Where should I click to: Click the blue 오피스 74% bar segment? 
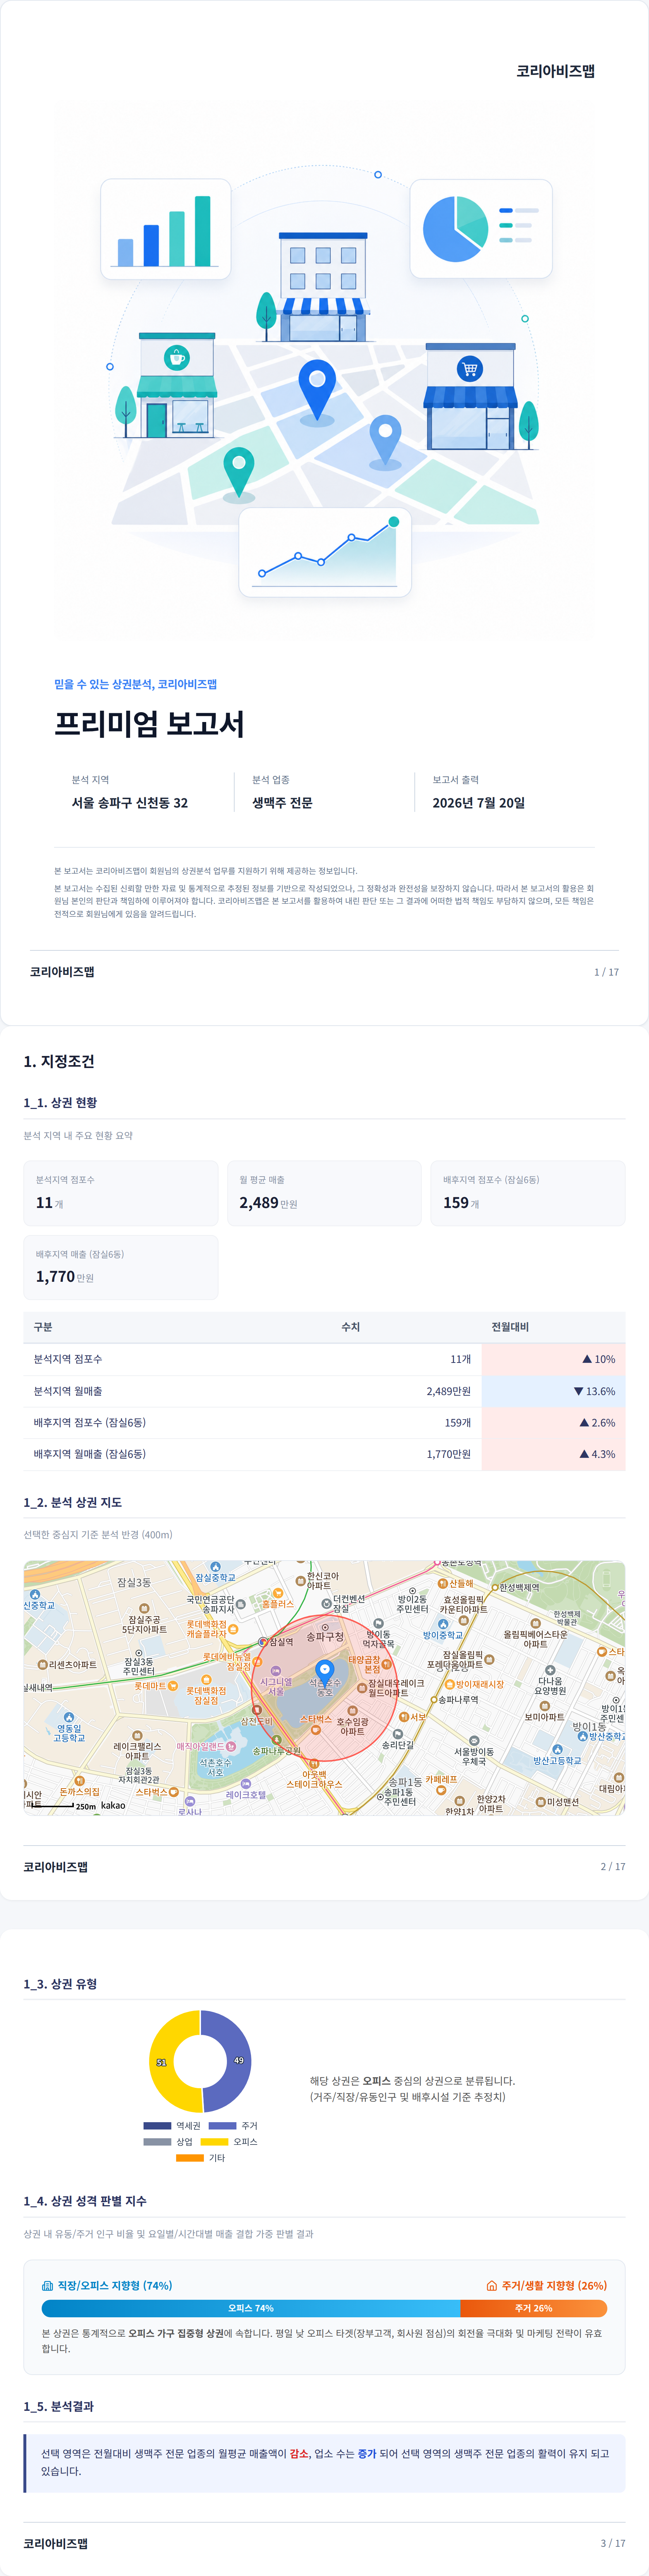(x=251, y=2308)
